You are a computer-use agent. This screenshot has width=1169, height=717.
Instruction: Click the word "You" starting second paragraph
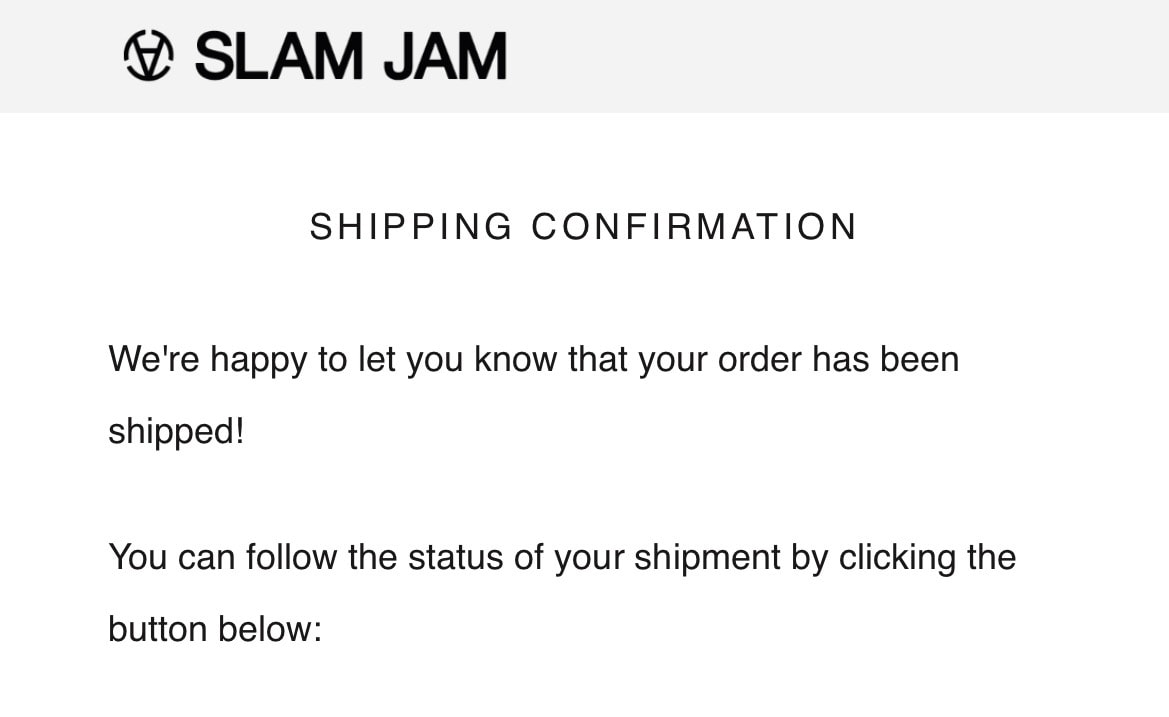138,557
